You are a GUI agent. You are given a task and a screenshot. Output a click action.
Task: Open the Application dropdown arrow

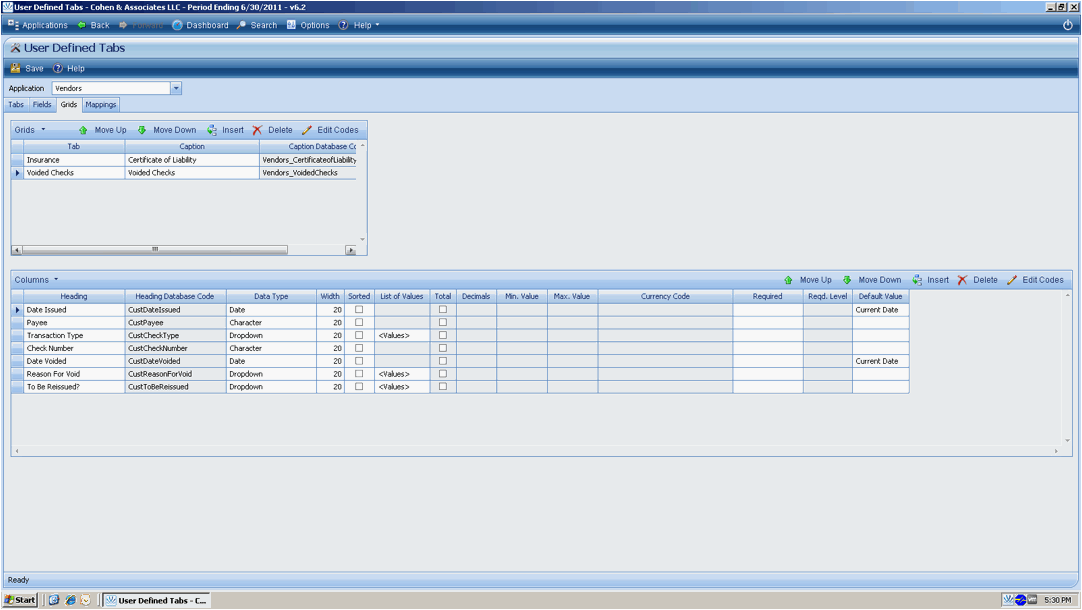tap(176, 88)
